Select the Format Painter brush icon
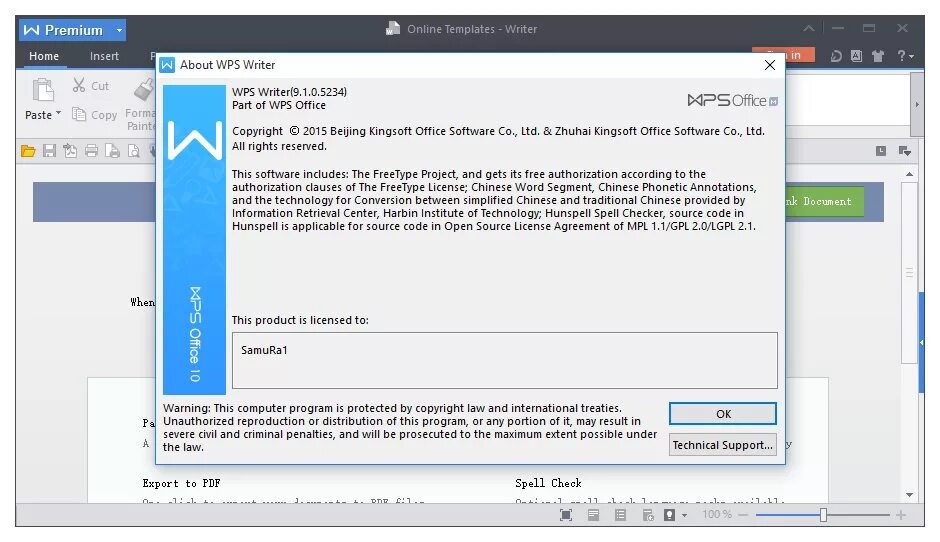Viewport: 940px width, 542px height. point(144,89)
